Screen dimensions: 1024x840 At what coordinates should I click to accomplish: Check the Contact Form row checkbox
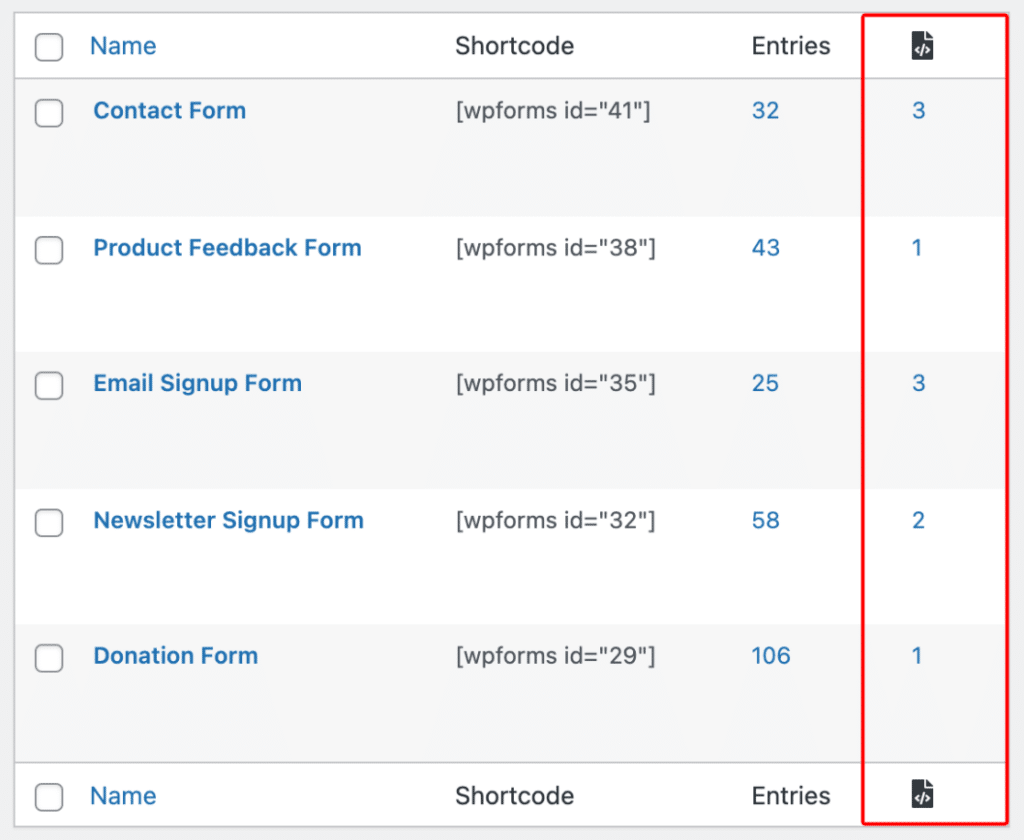(48, 113)
